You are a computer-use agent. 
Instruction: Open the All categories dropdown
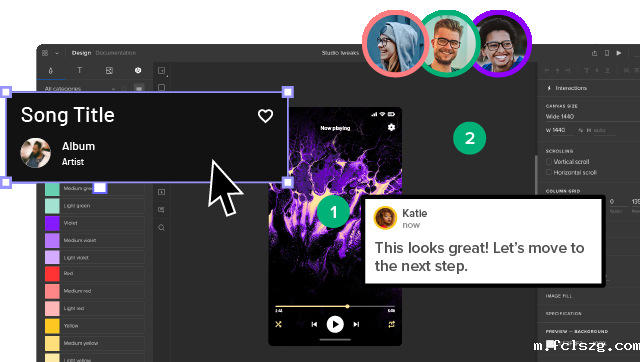(80, 89)
